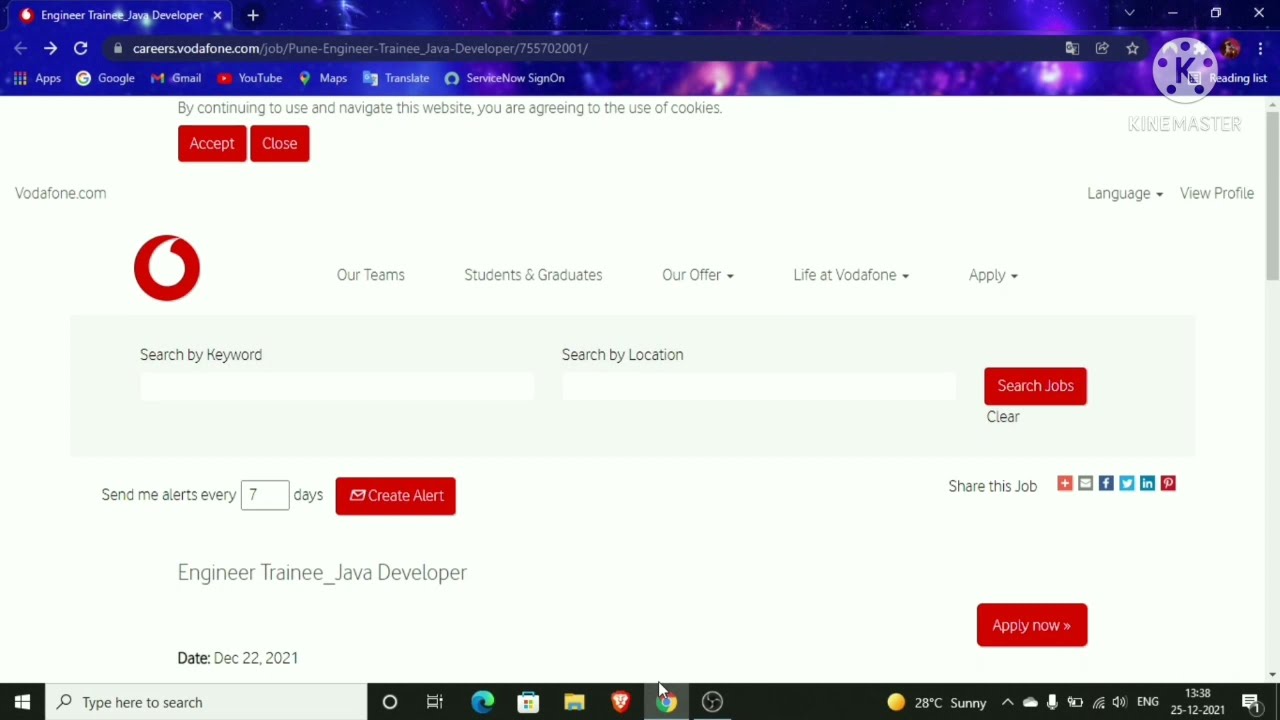Expand the Life at Vodafone menu

(x=851, y=275)
